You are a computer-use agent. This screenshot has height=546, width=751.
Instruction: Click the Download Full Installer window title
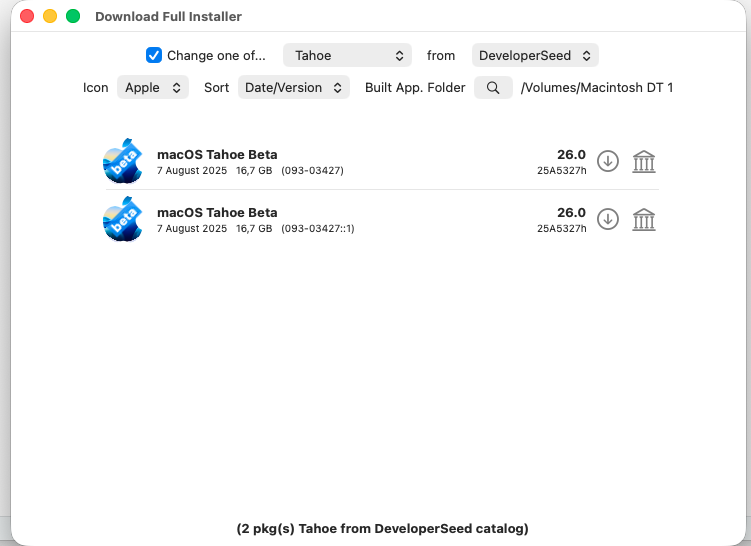pyautogui.click(x=168, y=16)
